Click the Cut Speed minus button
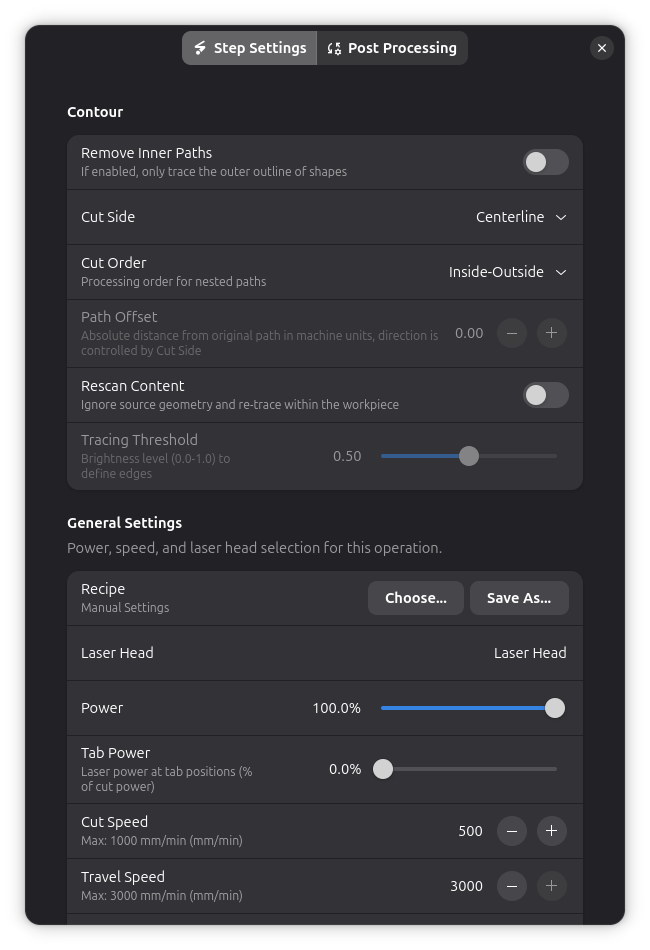 pos(512,831)
